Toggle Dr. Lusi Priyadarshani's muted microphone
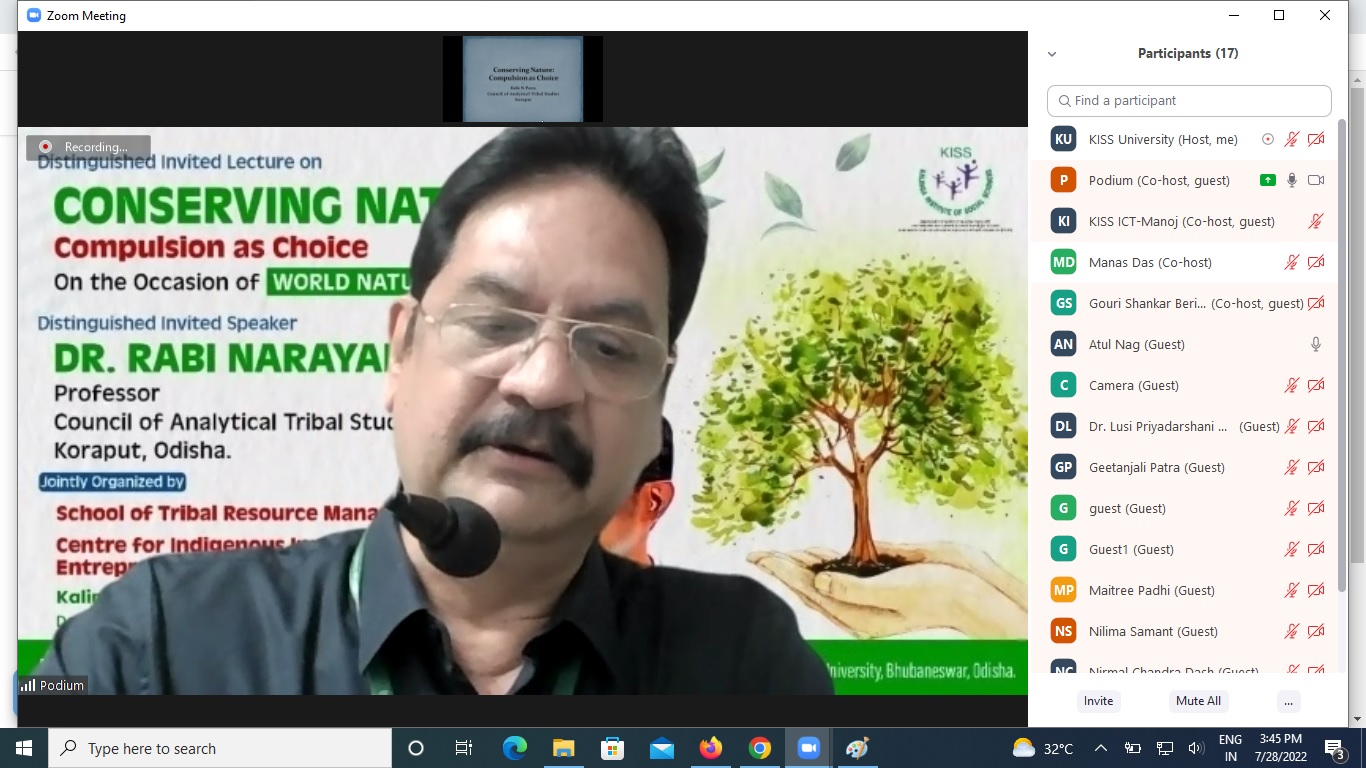The image size is (1366, 768). pyautogui.click(x=1292, y=426)
